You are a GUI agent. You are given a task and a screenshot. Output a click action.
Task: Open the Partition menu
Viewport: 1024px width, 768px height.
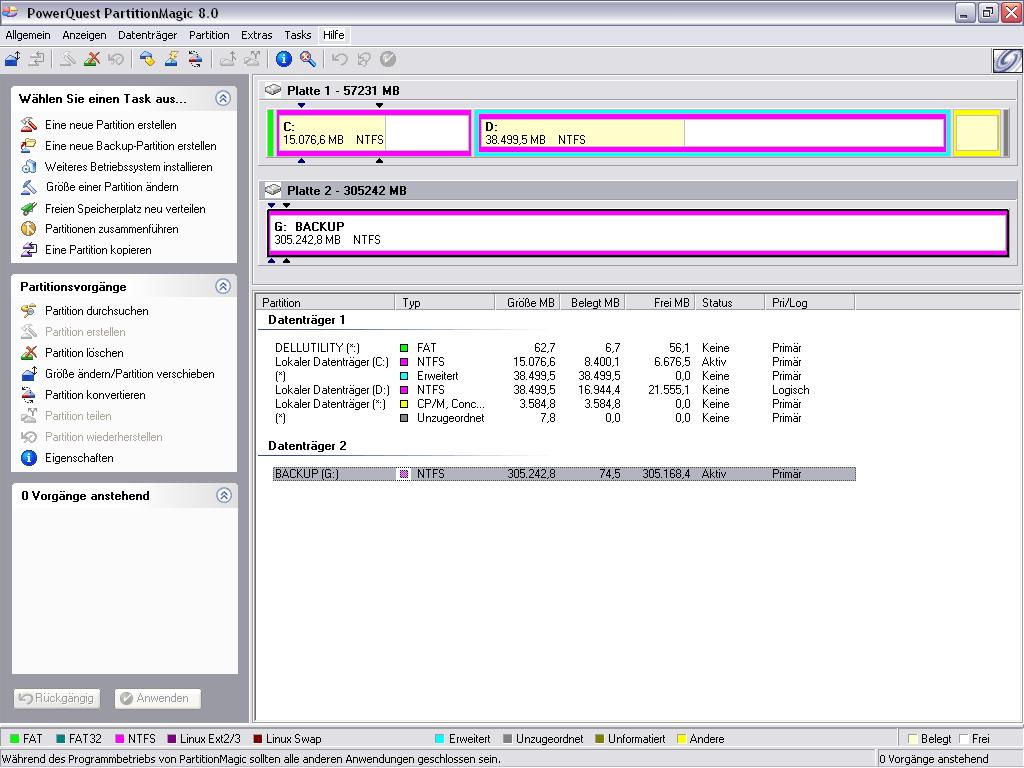(209, 35)
